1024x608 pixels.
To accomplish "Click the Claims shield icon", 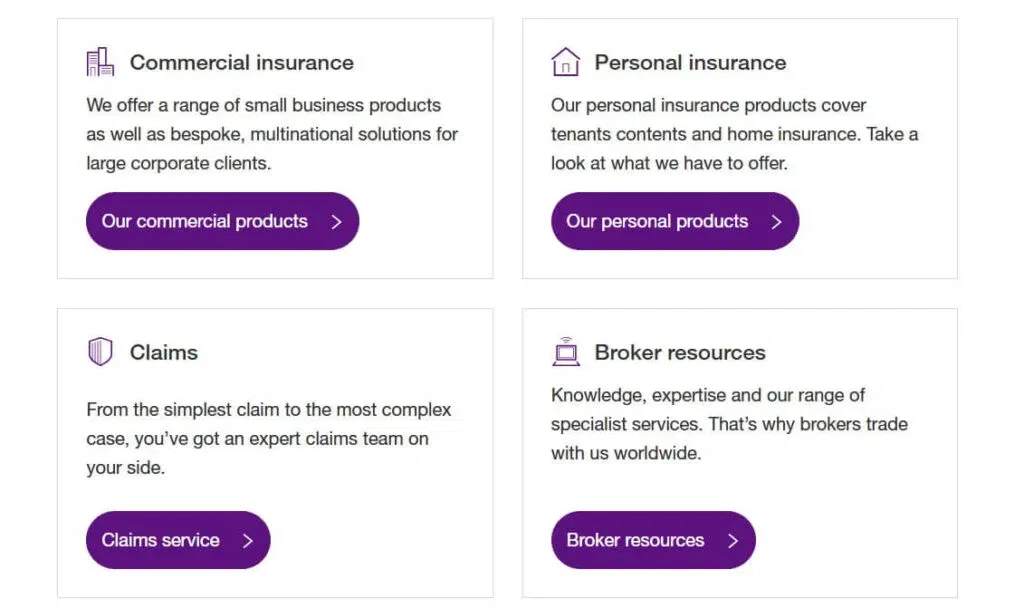I will tap(100, 351).
